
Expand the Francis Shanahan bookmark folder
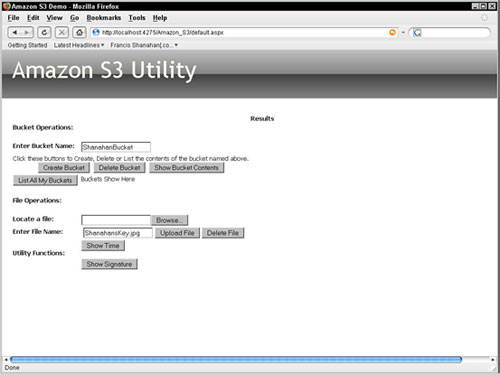click(x=144, y=45)
